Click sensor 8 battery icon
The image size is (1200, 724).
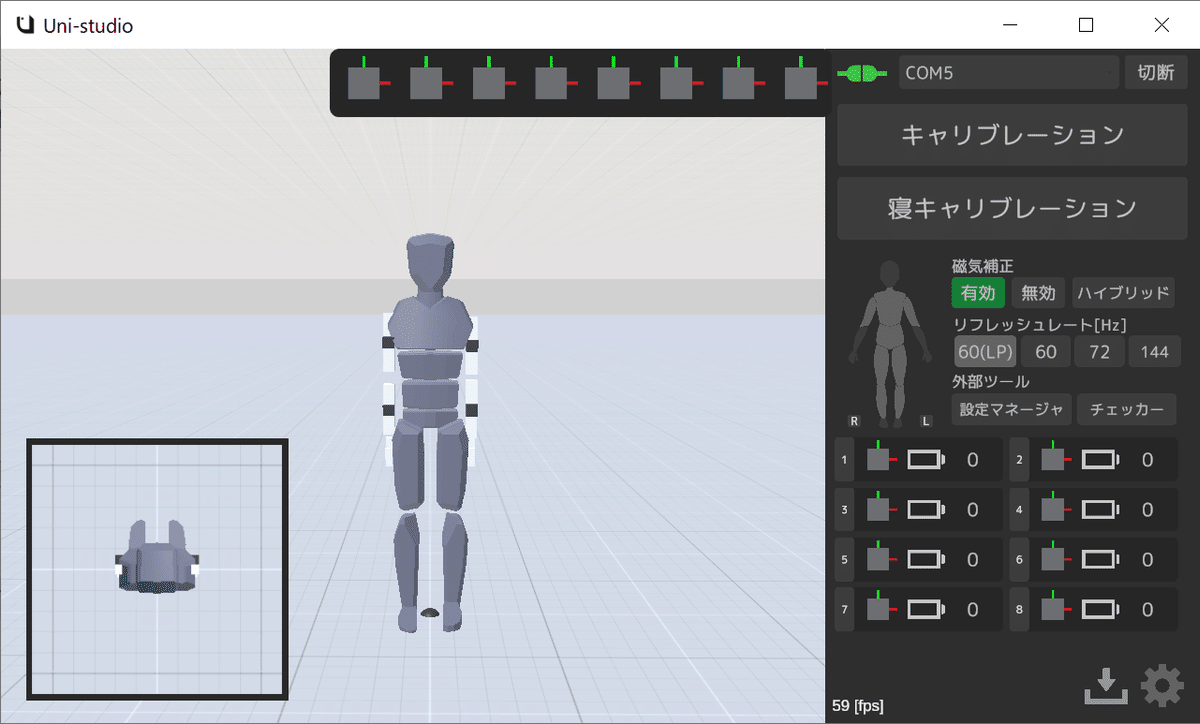point(1101,609)
